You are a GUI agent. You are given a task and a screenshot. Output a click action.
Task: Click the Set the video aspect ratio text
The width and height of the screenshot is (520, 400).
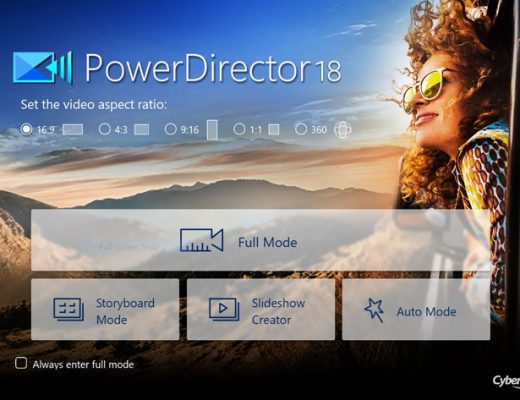click(94, 105)
